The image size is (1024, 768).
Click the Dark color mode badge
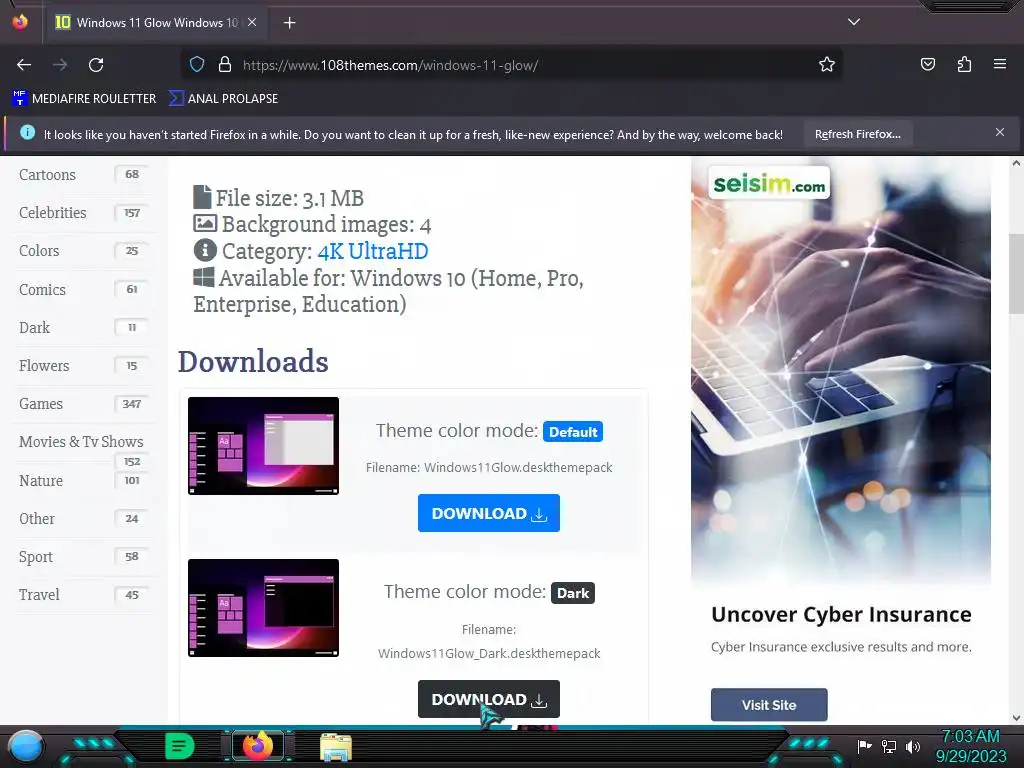[x=573, y=593]
